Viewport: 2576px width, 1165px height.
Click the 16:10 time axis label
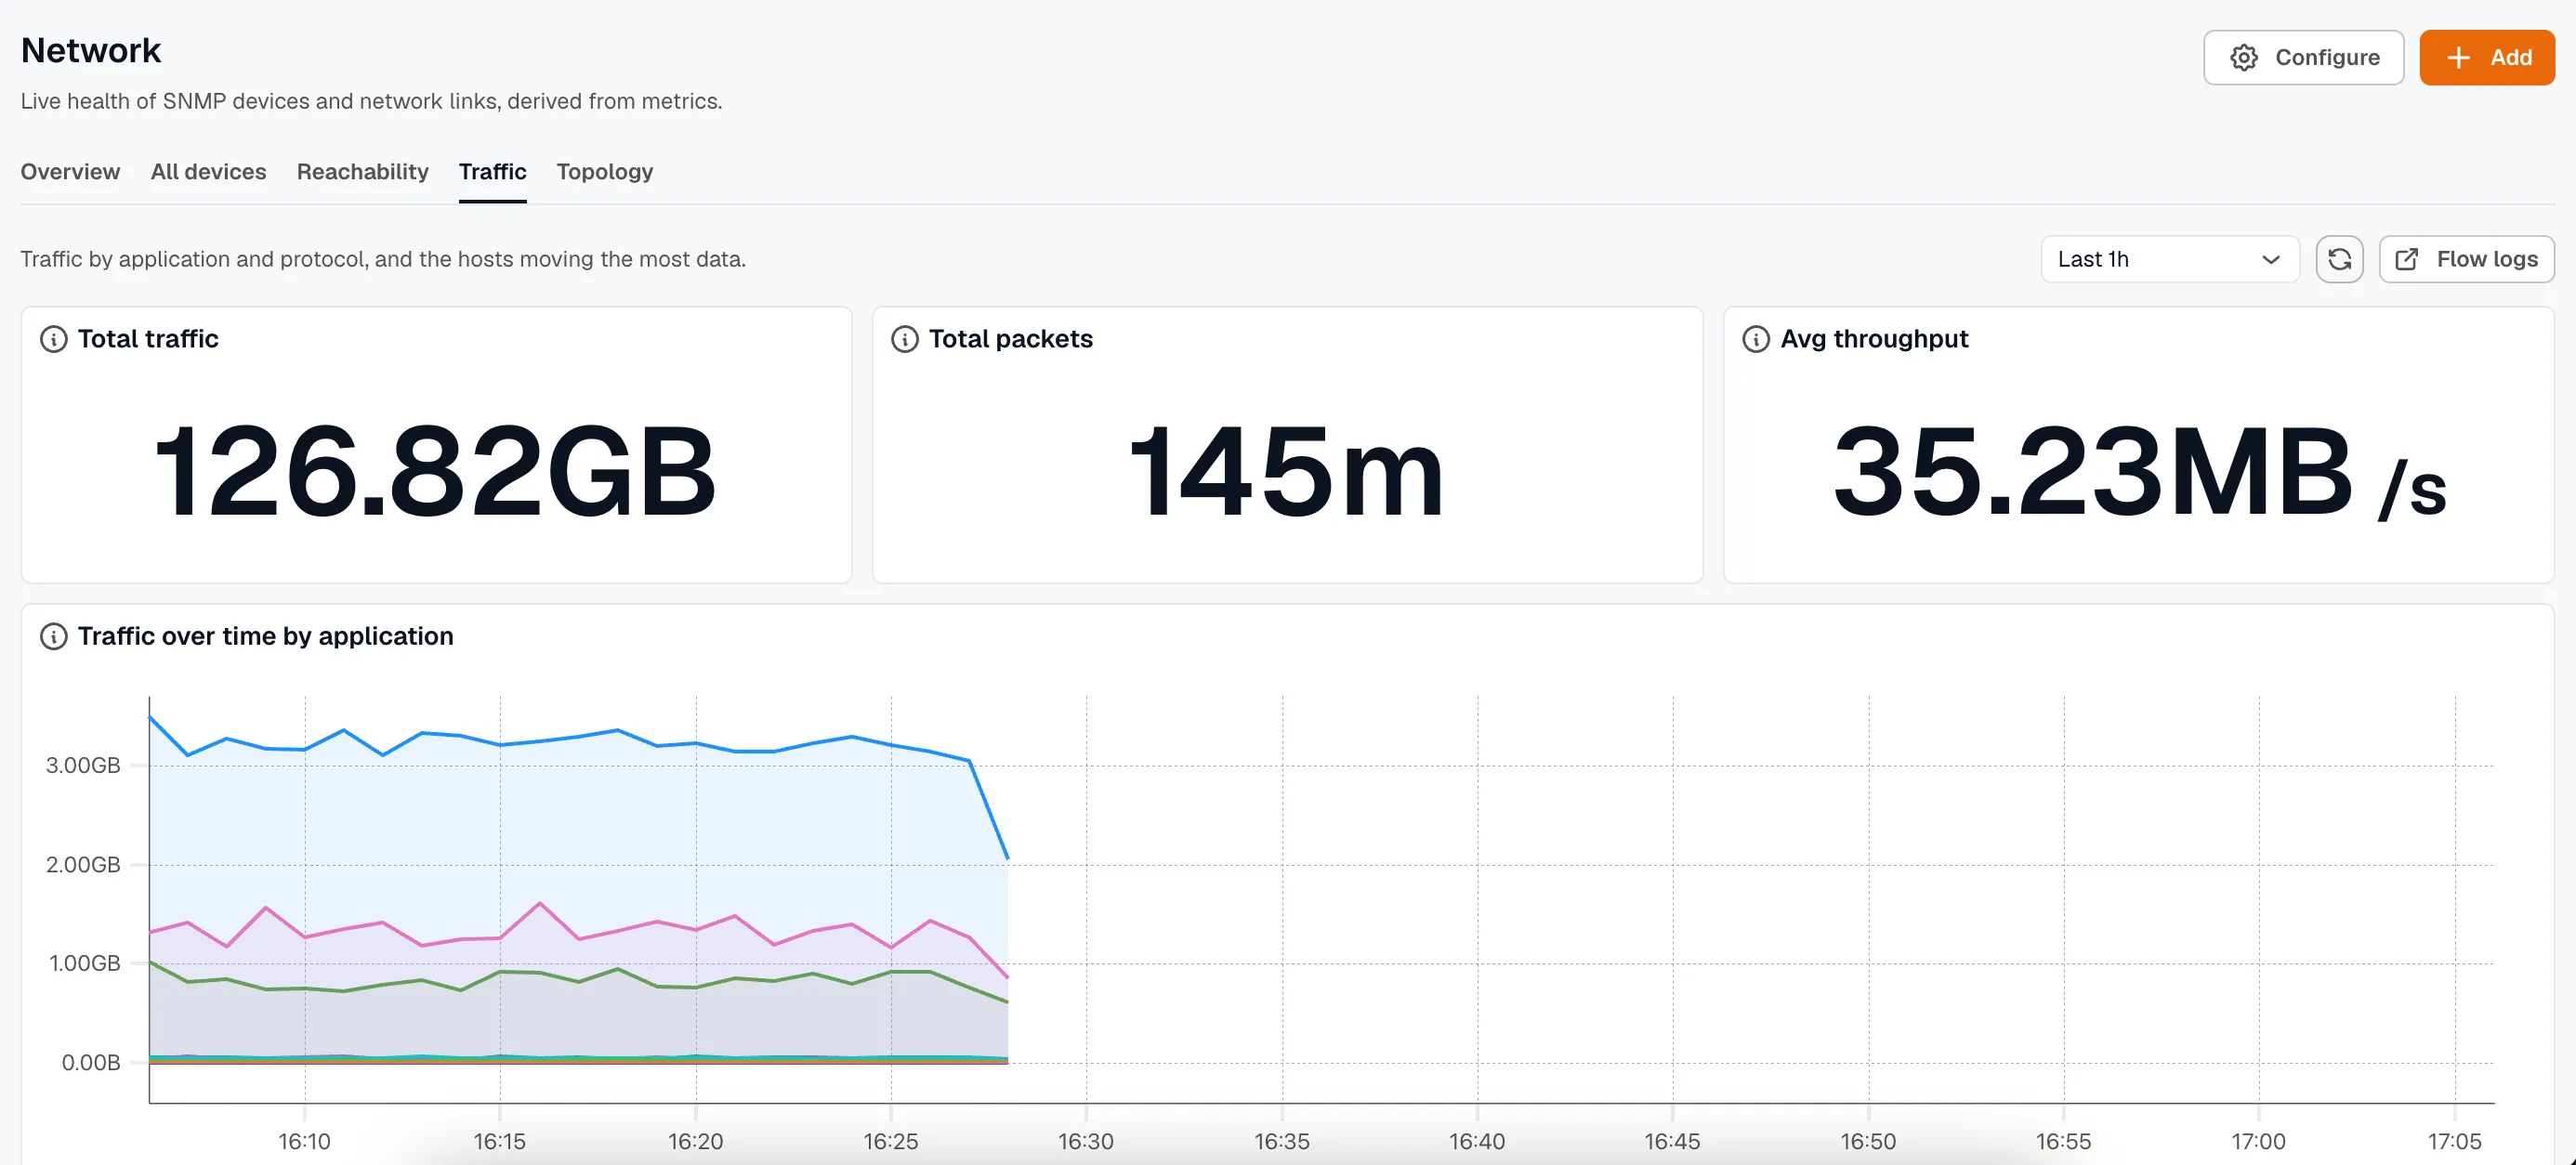pos(304,1142)
